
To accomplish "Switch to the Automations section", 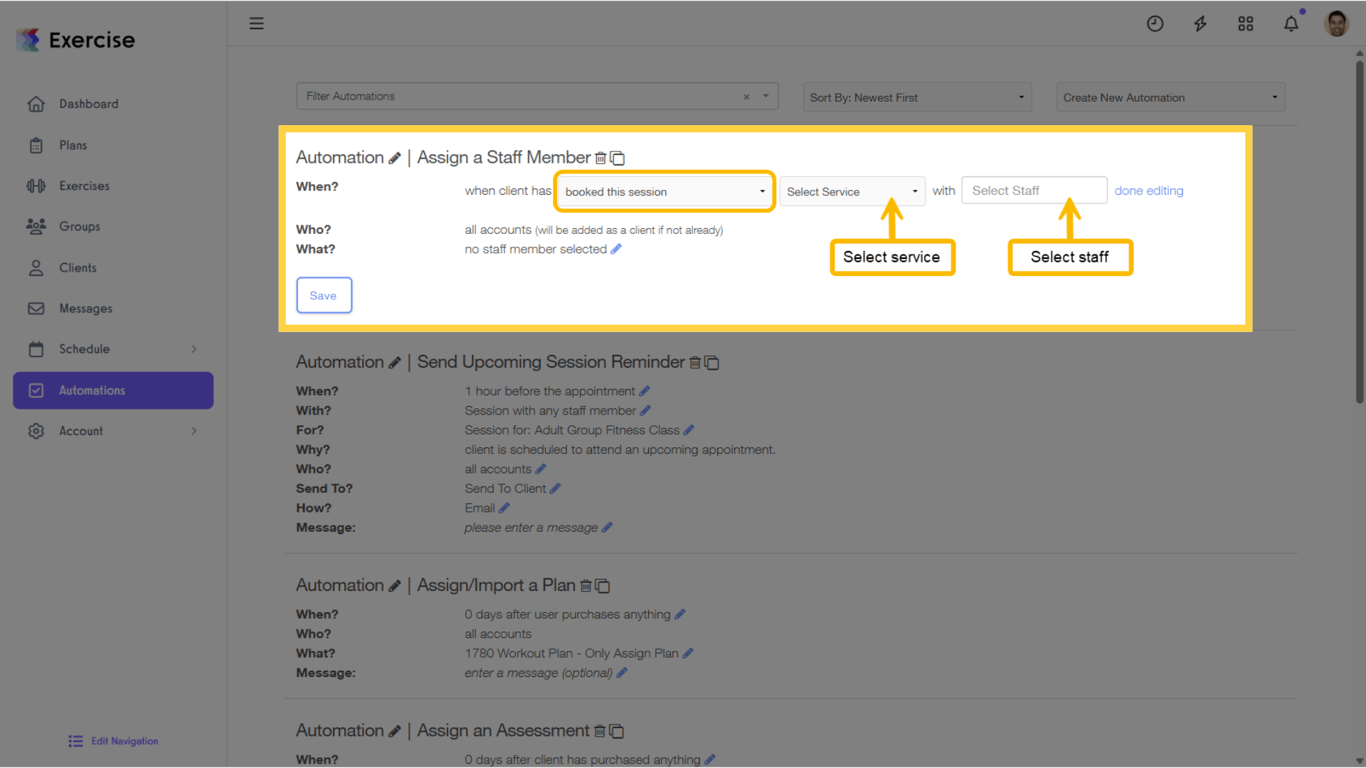I will 92,390.
